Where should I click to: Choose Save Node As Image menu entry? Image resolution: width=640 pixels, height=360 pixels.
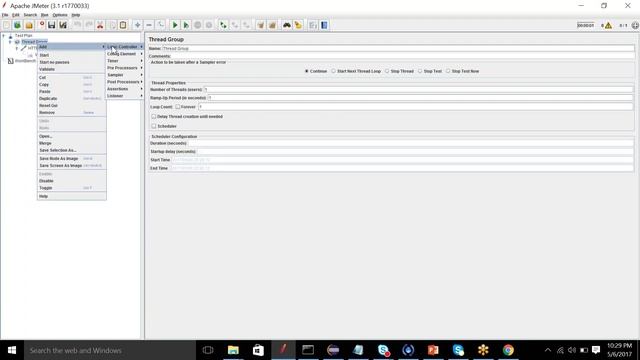(x=71, y=158)
